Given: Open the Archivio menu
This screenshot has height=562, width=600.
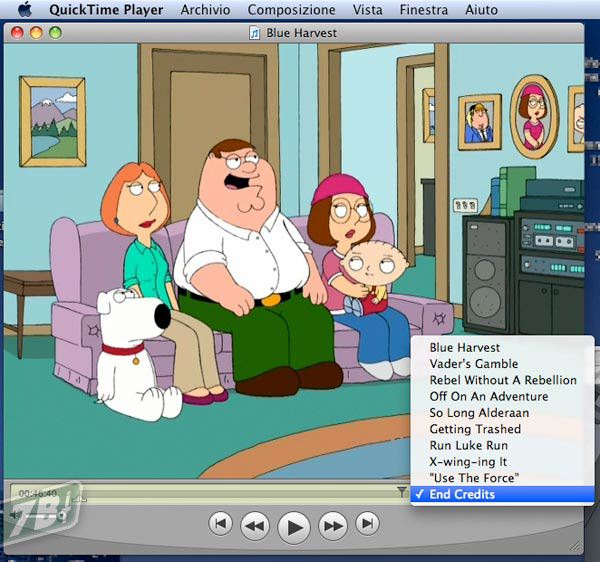Looking at the screenshot, I should 205,10.
